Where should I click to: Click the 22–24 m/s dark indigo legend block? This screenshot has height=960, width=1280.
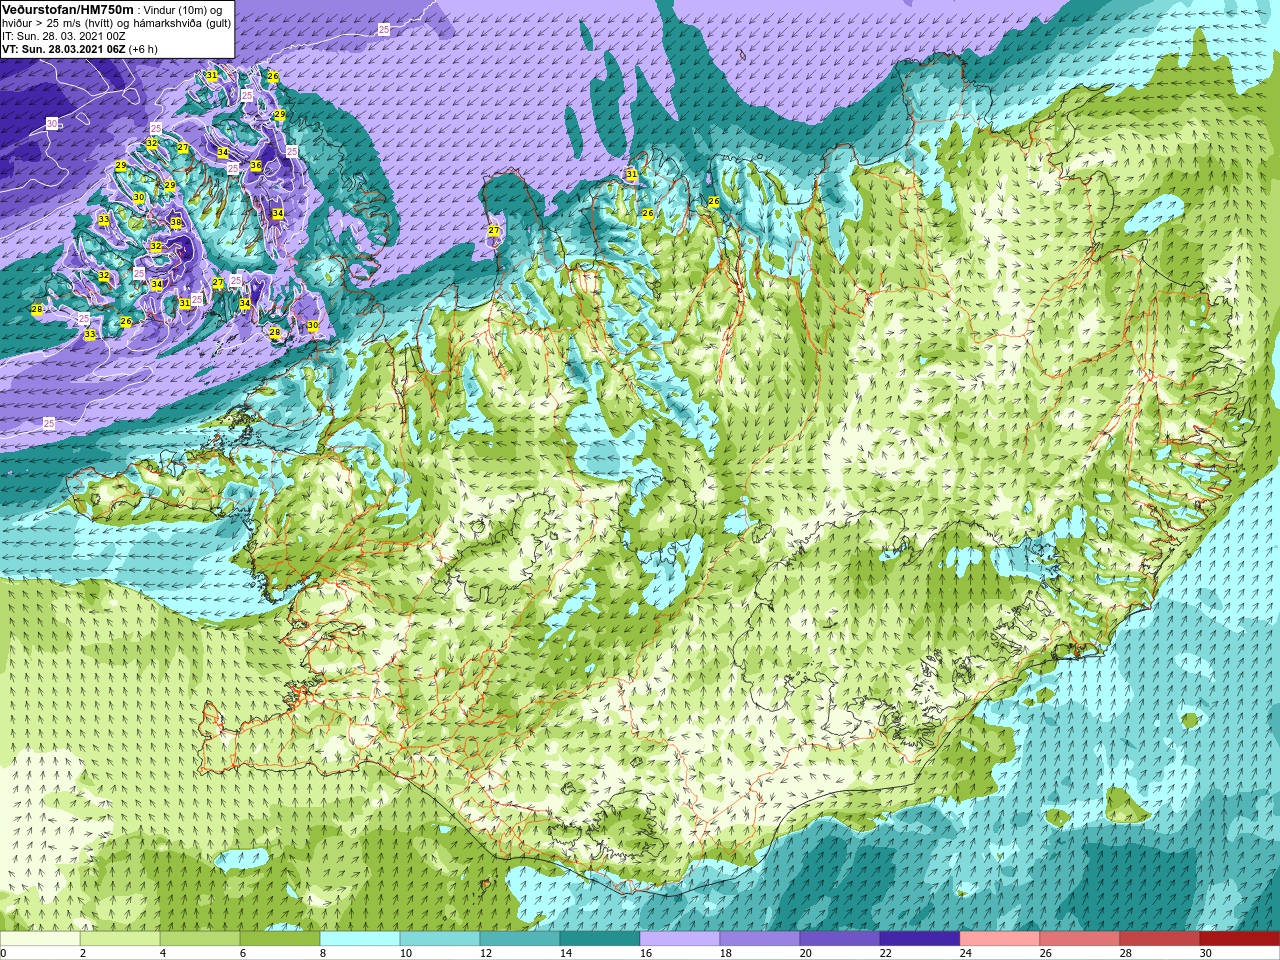(920, 940)
